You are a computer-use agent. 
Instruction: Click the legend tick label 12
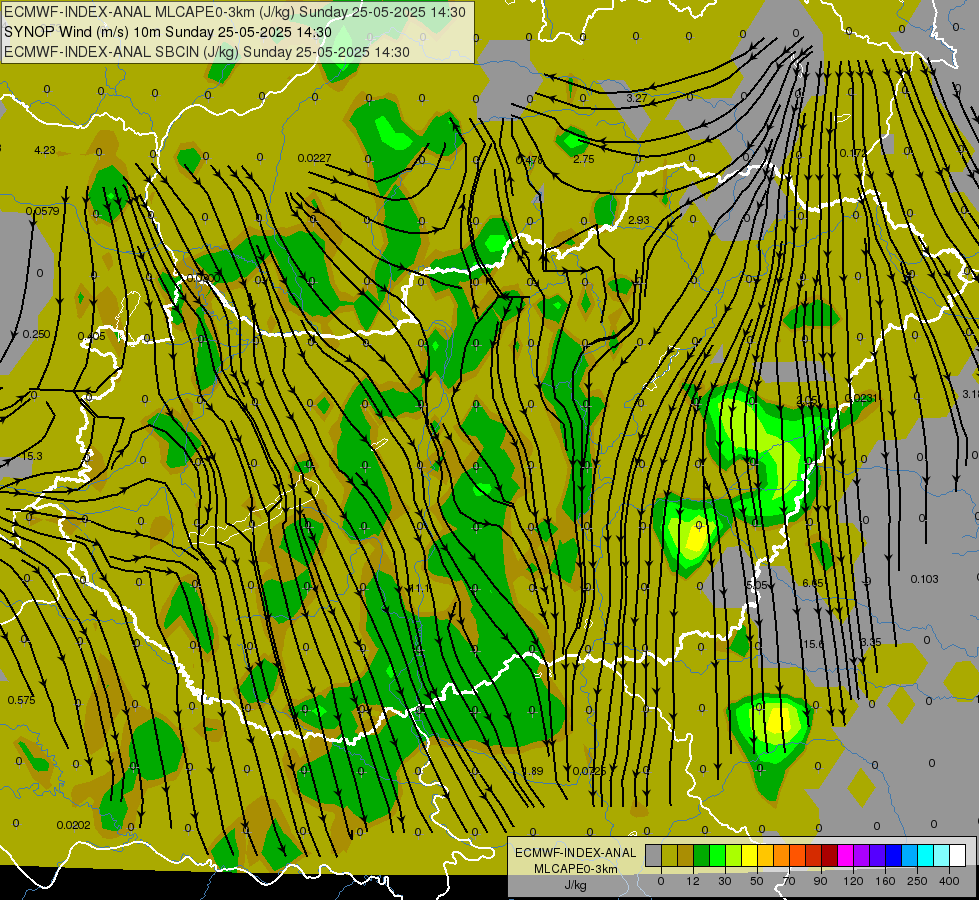pyautogui.click(x=693, y=881)
